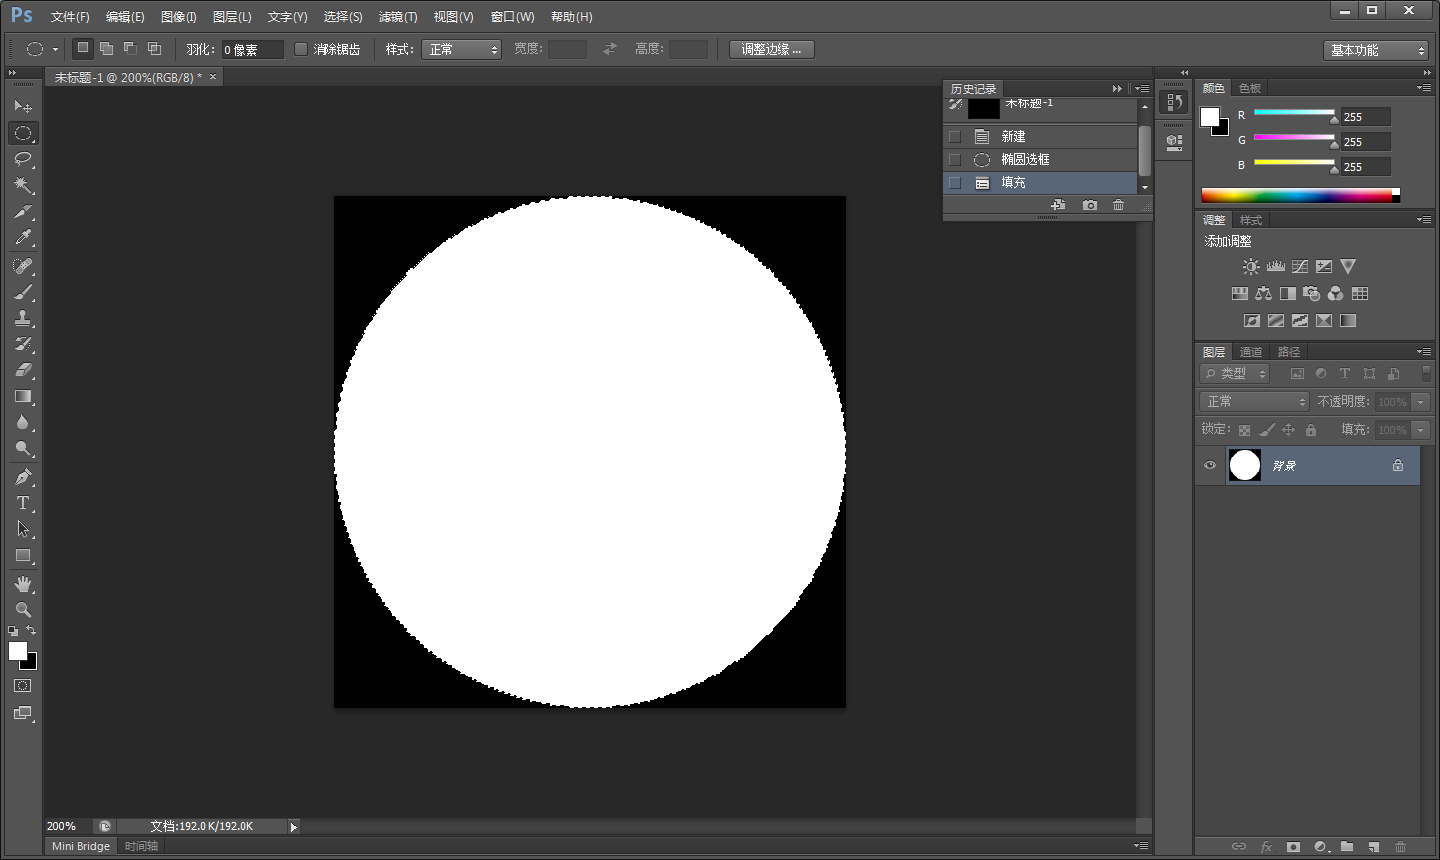Set history brush source for 椭圆选框
The height and width of the screenshot is (860, 1440).
pyautogui.click(x=955, y=160)
